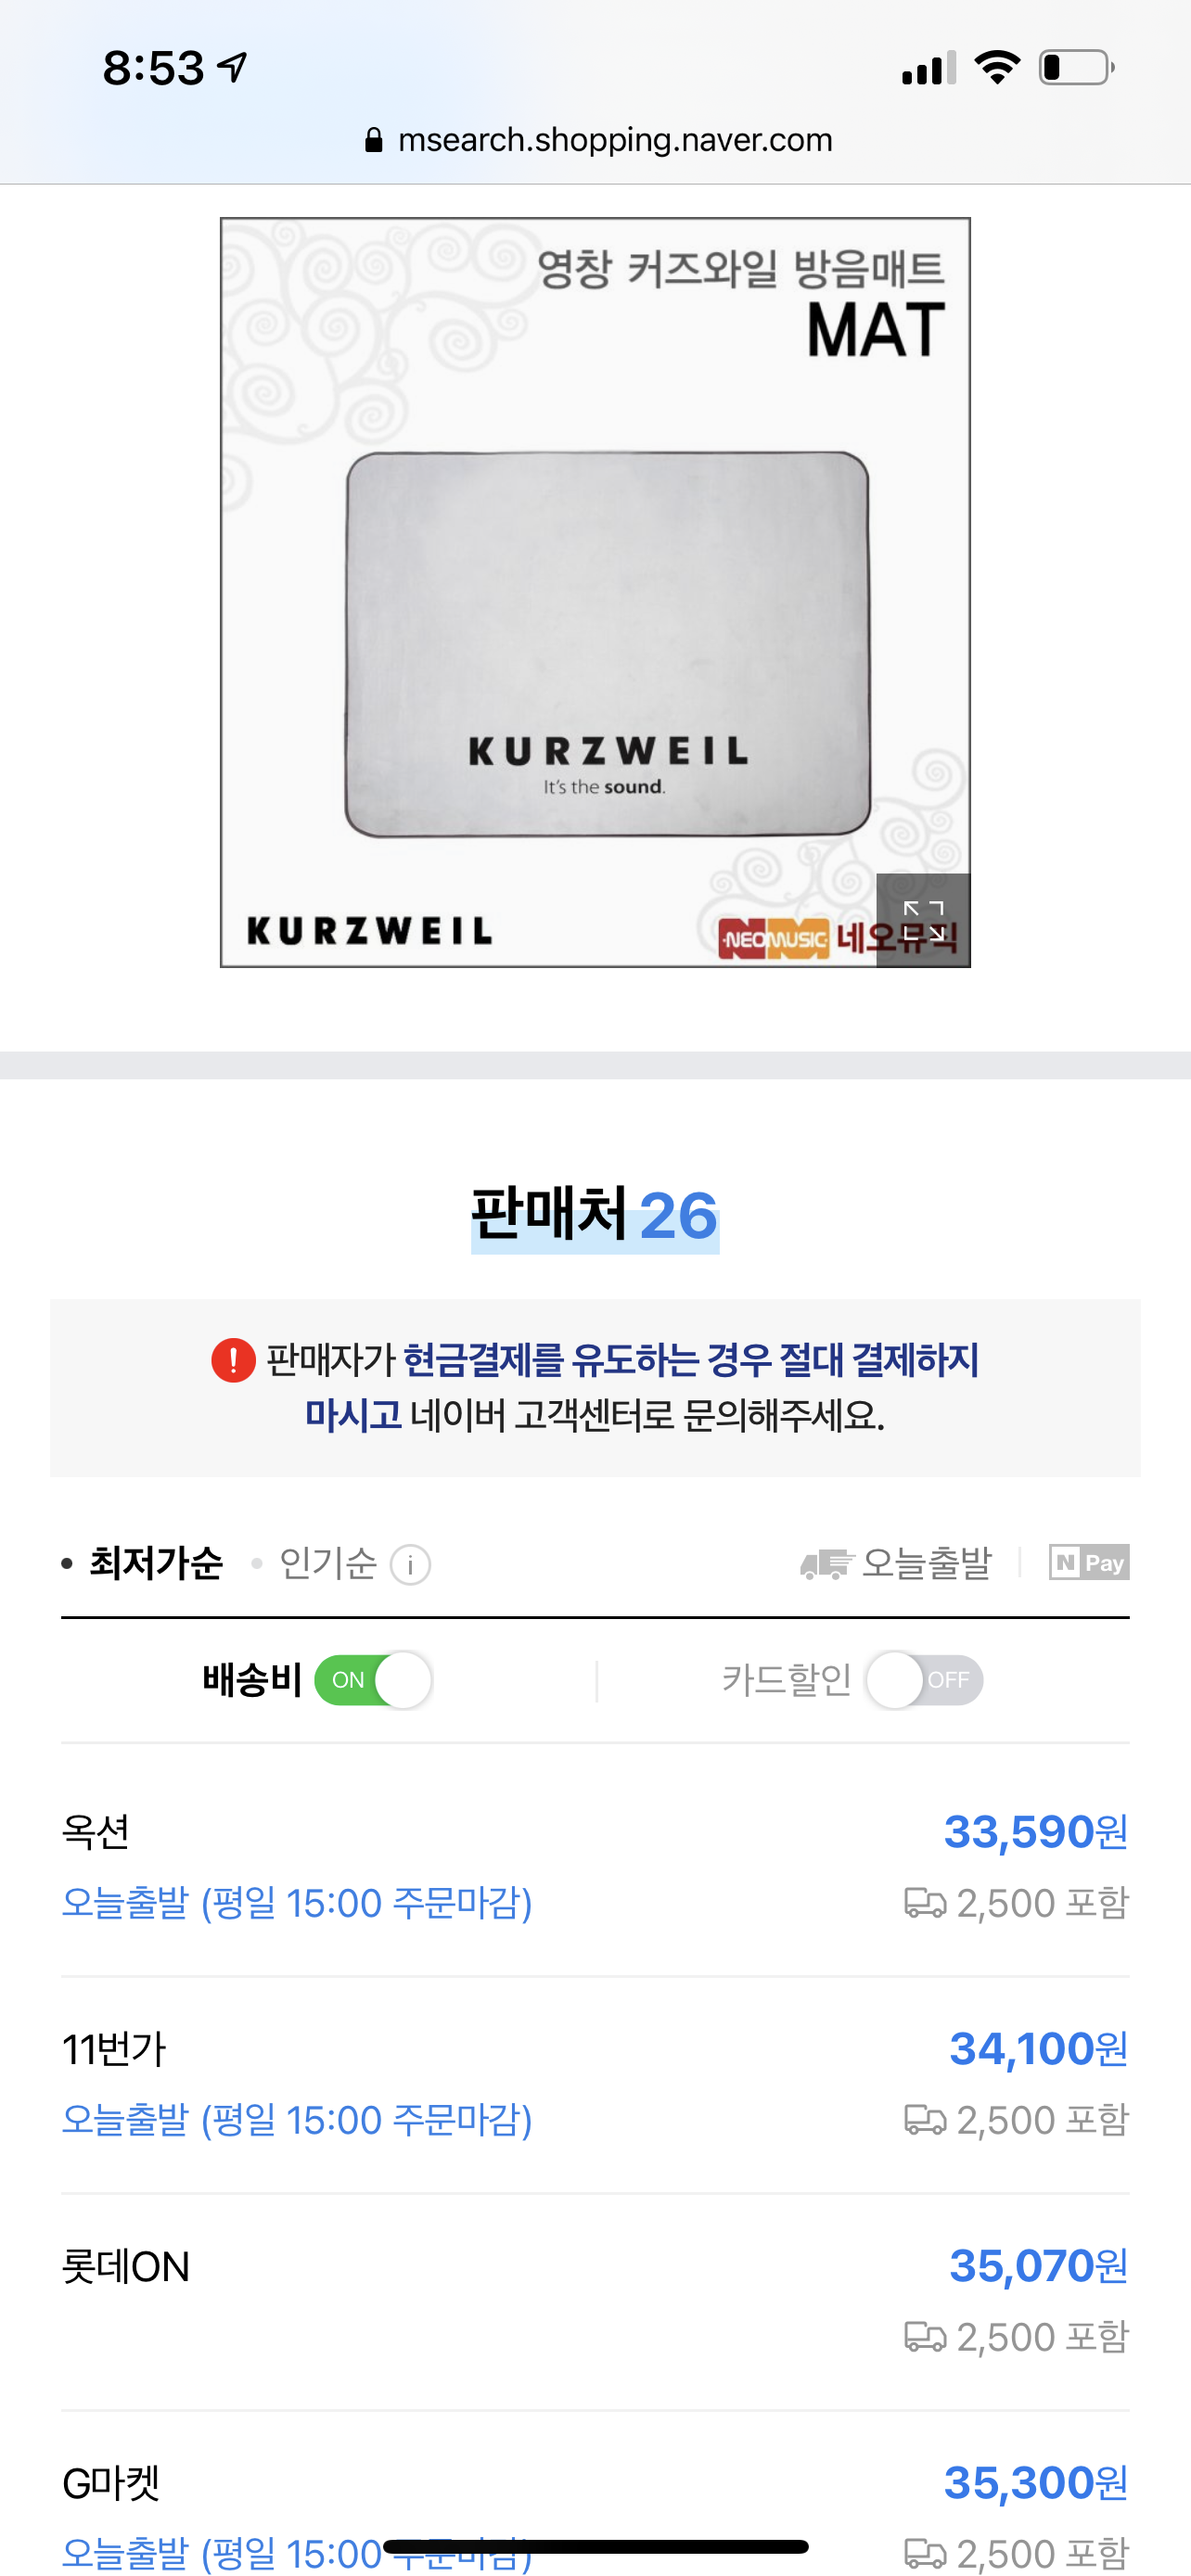Tap the msearch.shopping.naver.com address bar
The height and width of the screenshot is (2576, 1191).
click(x=597, y=140)
